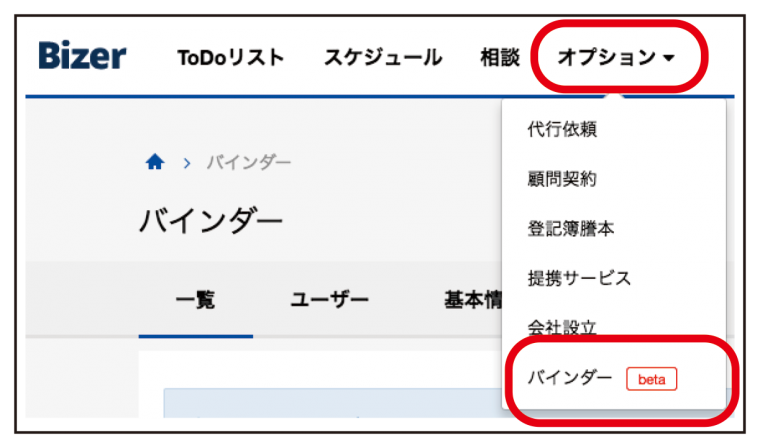Go home via the breadcrumb house icon
The height and width of the screenshot is (448, 760).
tap(155, 161)
